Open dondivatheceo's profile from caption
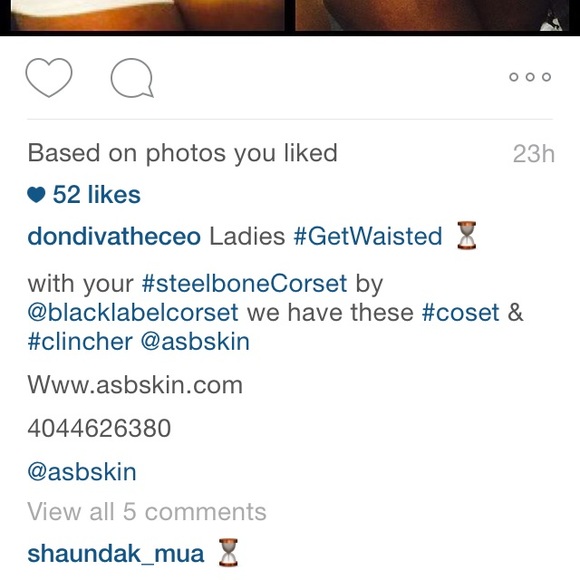The image size is (580, 580). [x=114, y=236]
